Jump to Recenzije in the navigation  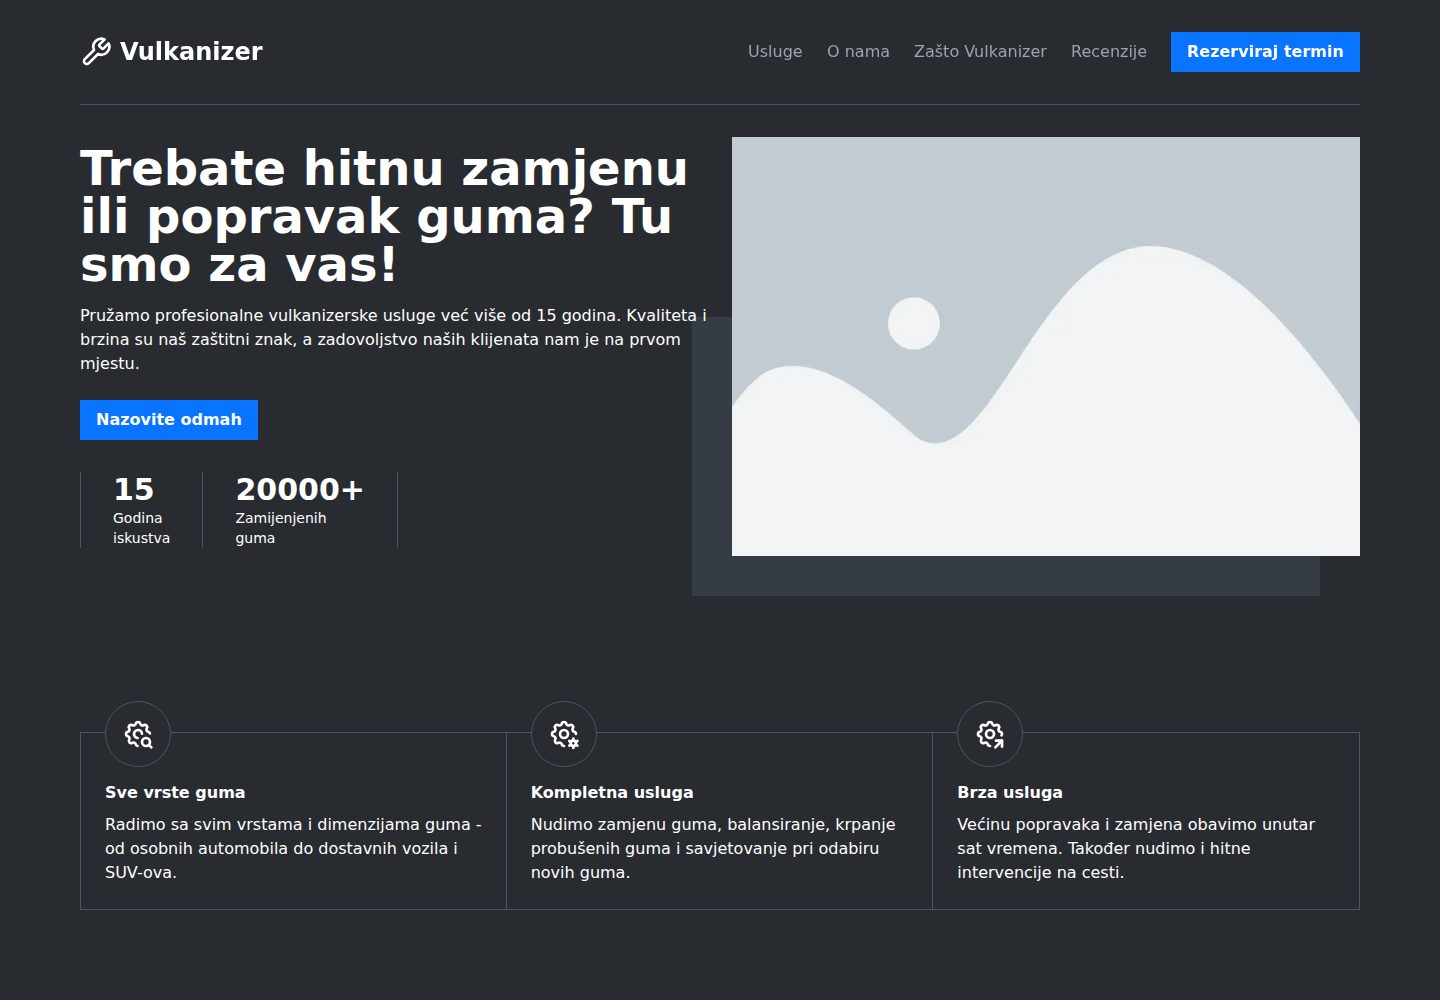pyautogui.click(x=1109, y=51)
